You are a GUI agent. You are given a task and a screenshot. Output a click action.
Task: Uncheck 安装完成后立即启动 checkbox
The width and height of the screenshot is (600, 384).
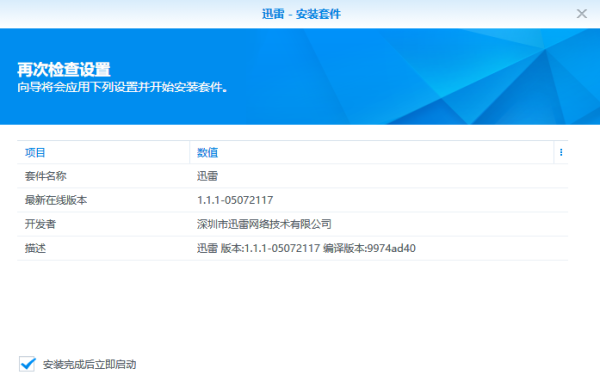point(27,364)
